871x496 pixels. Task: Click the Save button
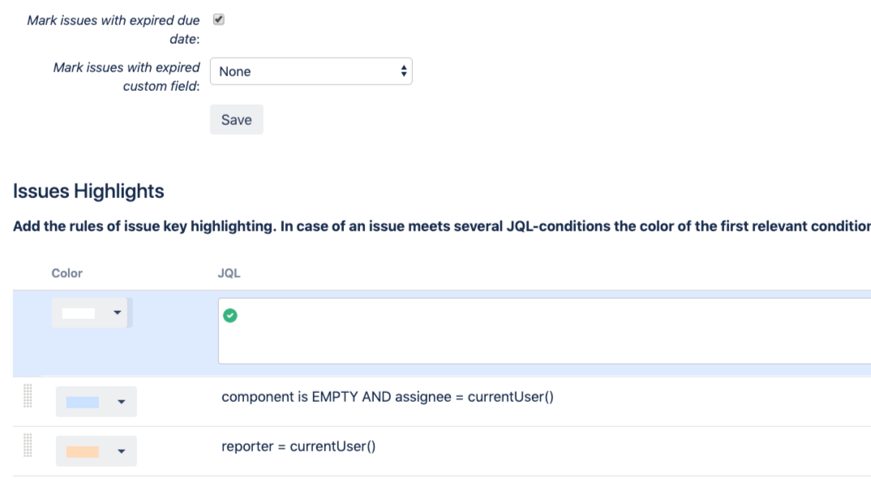[236, 120]
